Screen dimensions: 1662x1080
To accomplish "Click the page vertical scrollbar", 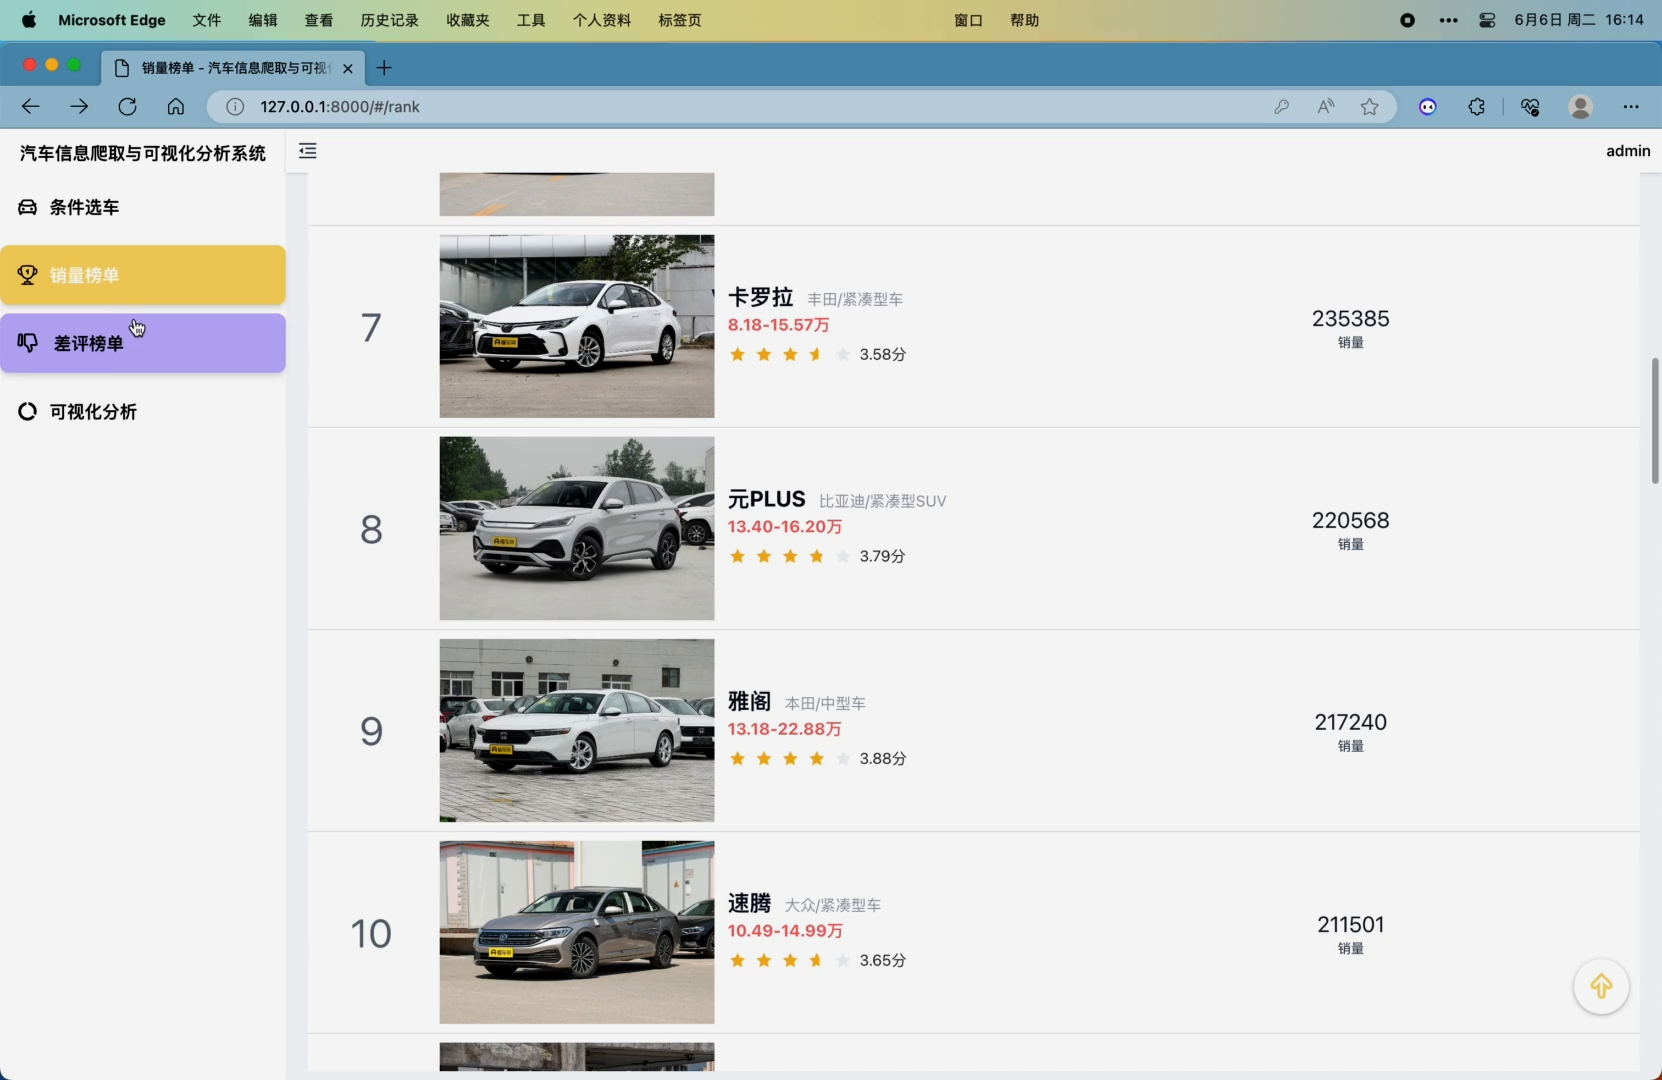I will click(x=1654, y=421).
